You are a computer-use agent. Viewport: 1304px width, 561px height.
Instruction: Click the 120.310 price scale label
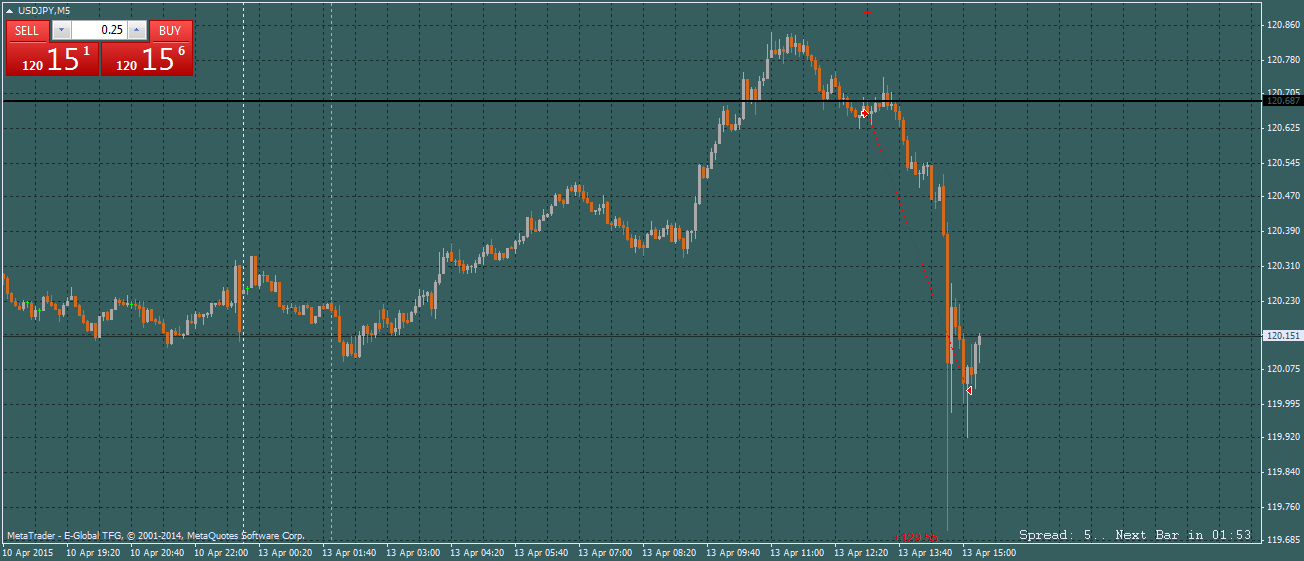click(x=1283, y=266)
